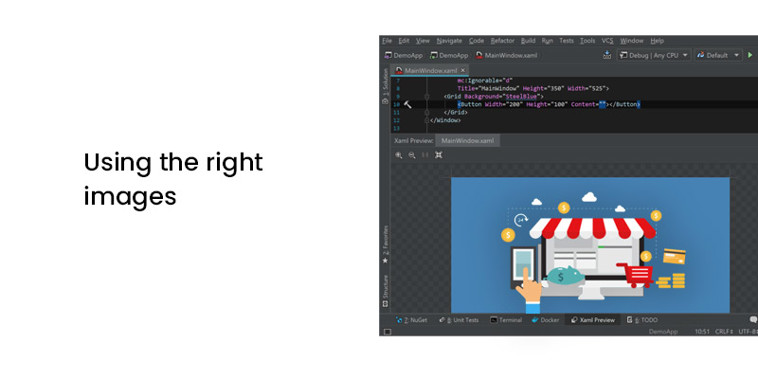Open the Structure tool window sidebar tab
Image resolution: width=758 pixels, height=379 pixels.
[x=385, y=291]
